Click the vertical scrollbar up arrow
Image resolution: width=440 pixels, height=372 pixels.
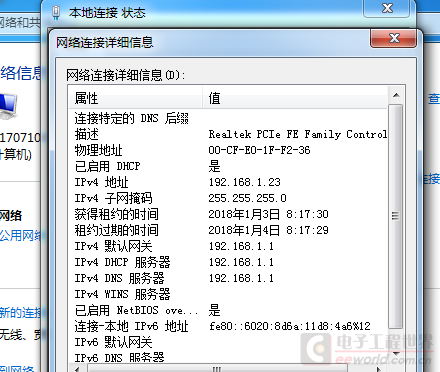[396, 95]
